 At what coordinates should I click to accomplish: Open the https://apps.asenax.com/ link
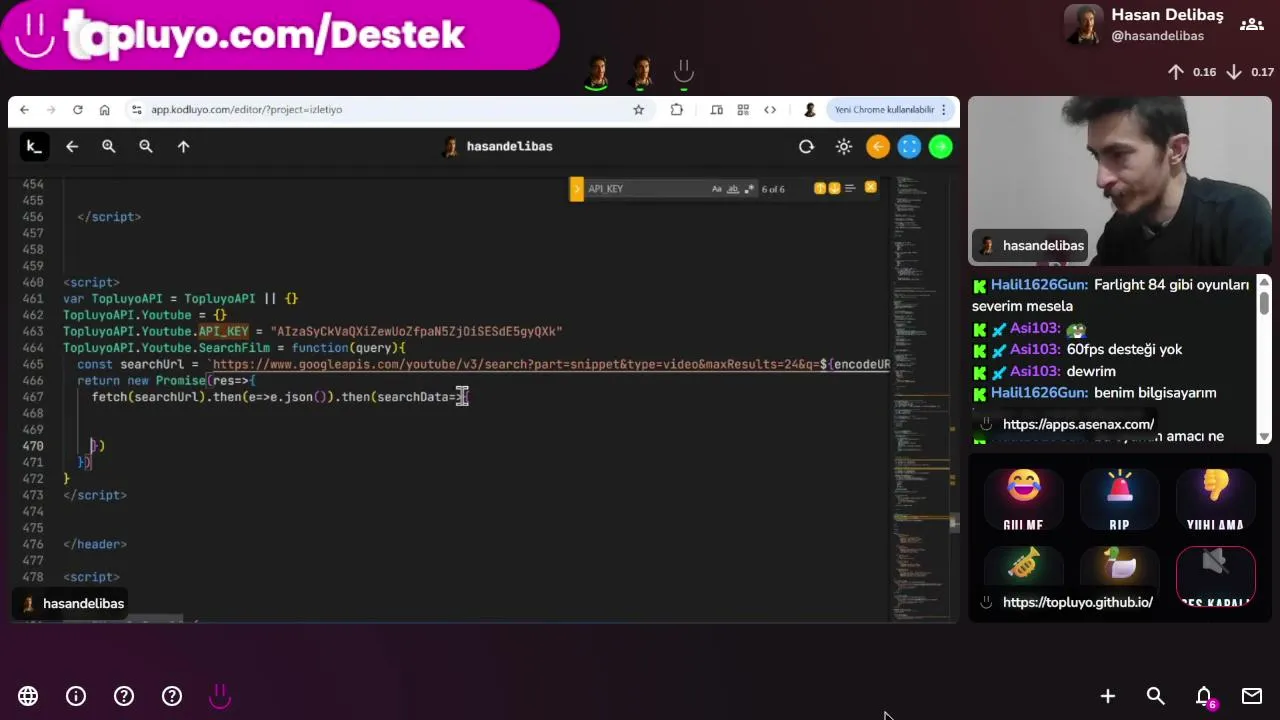pyautogui.click(x=1078, y=425)
